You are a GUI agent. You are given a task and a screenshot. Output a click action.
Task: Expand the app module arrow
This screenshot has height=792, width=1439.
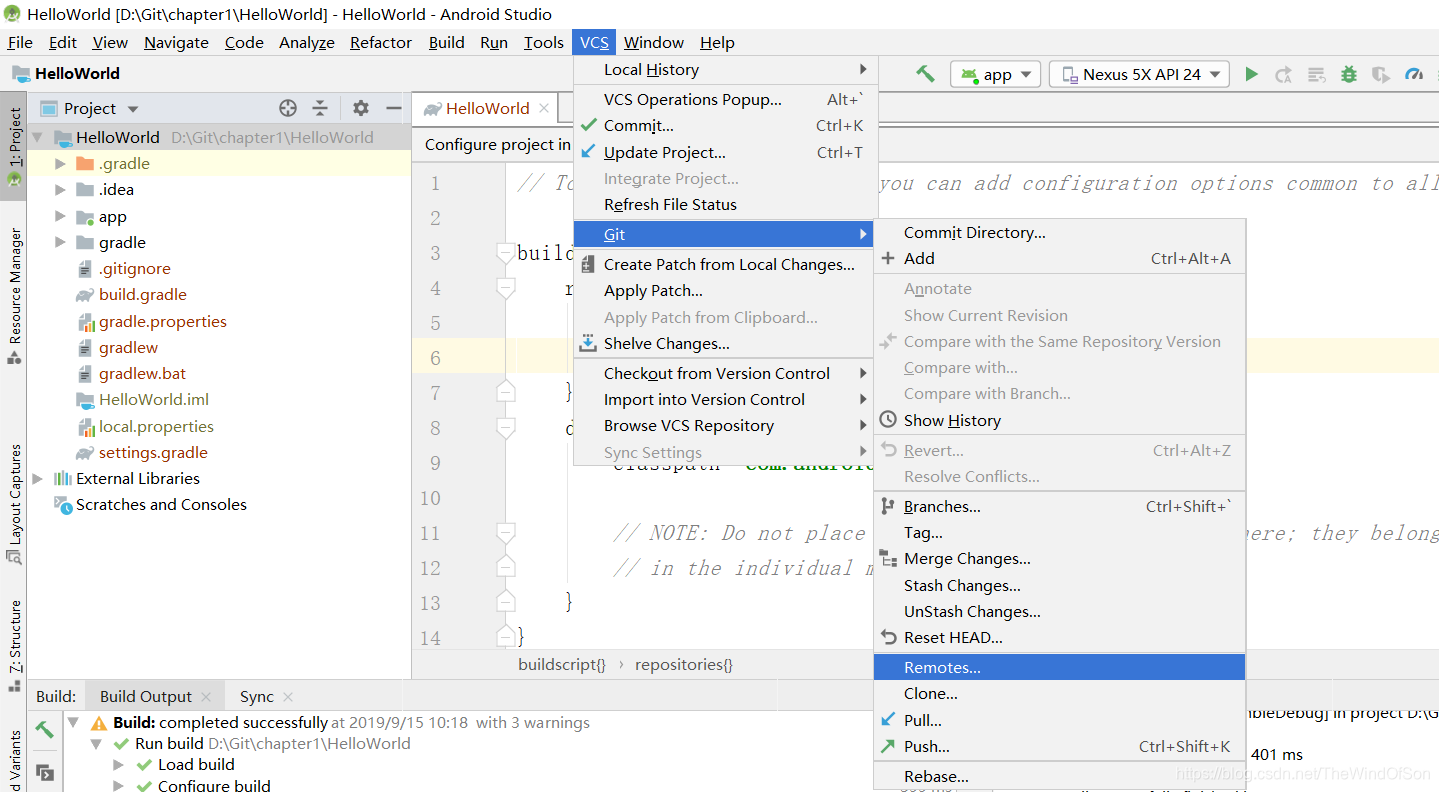click(60, 217)
